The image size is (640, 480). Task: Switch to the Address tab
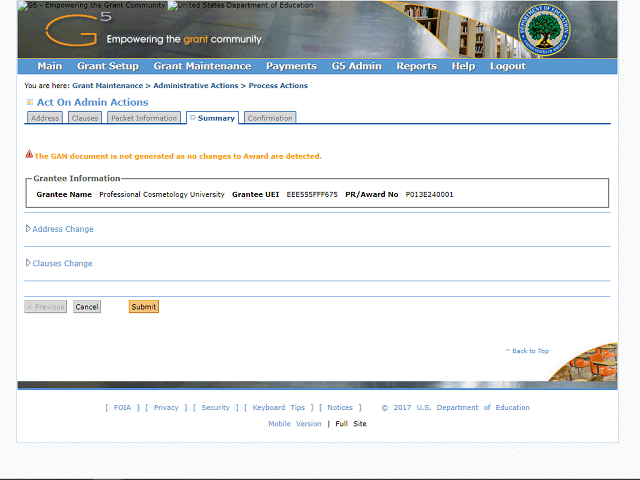coord(45,118)
